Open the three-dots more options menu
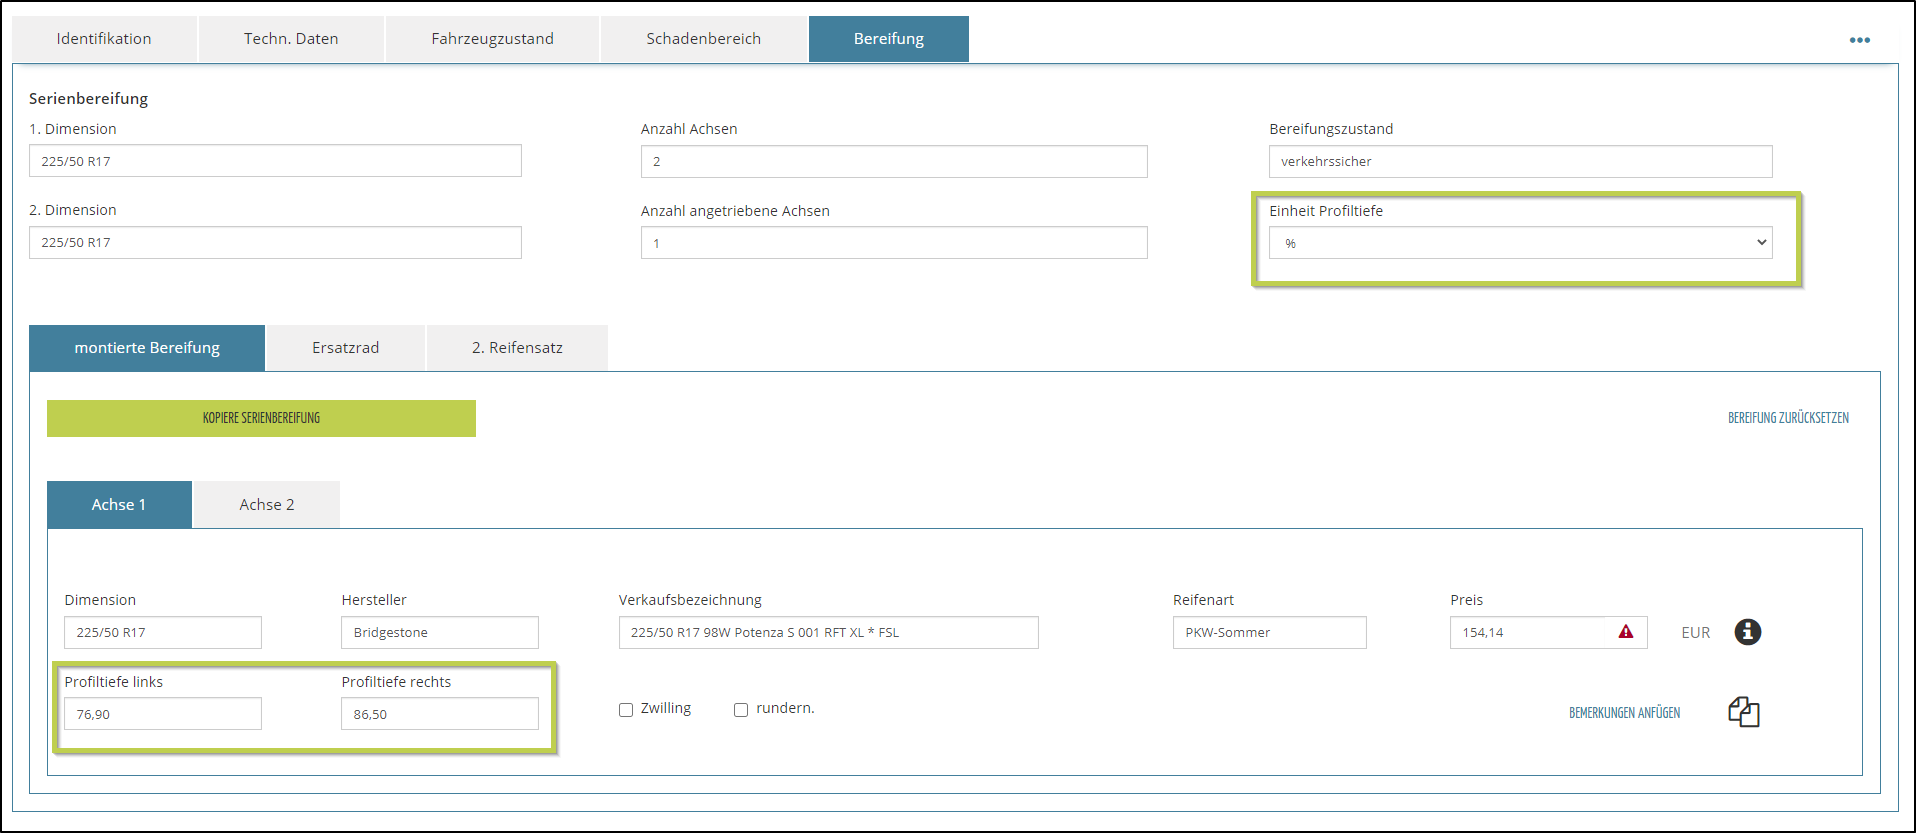This screenshot has width=1916, height=833. [x=1859, y=40]
